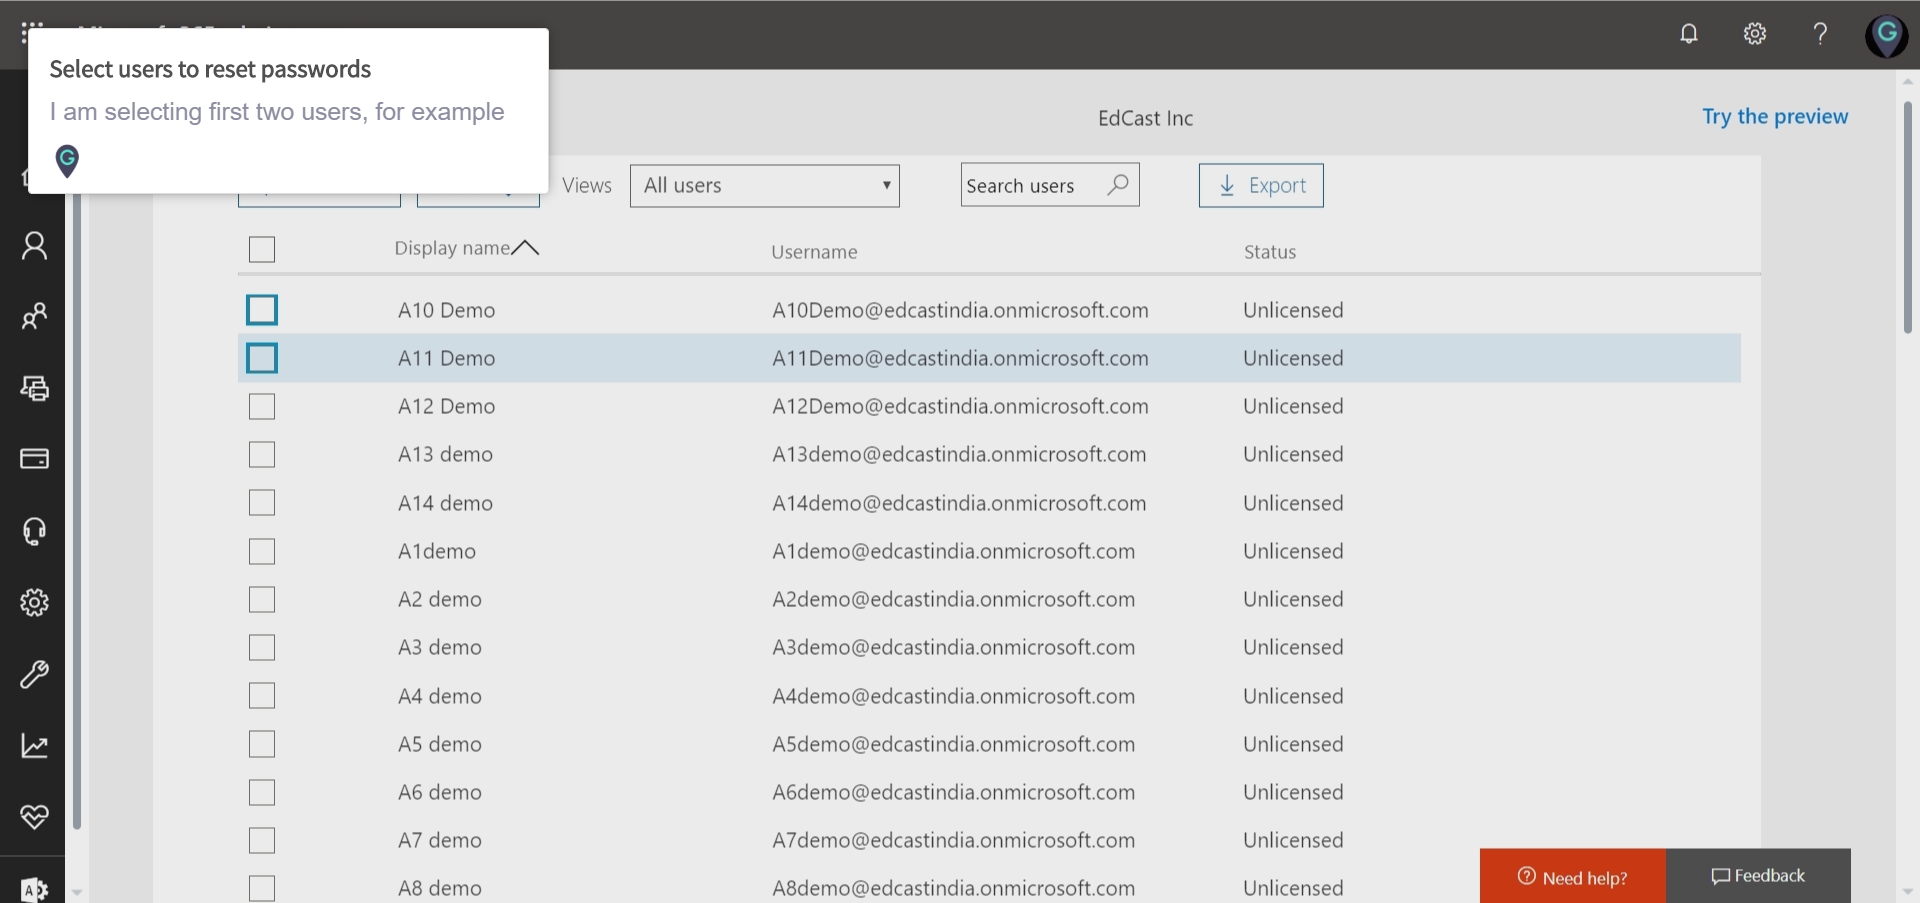Open the A8 demo user name
This screenshot has width=1920, height=903.
coord(440,888)
